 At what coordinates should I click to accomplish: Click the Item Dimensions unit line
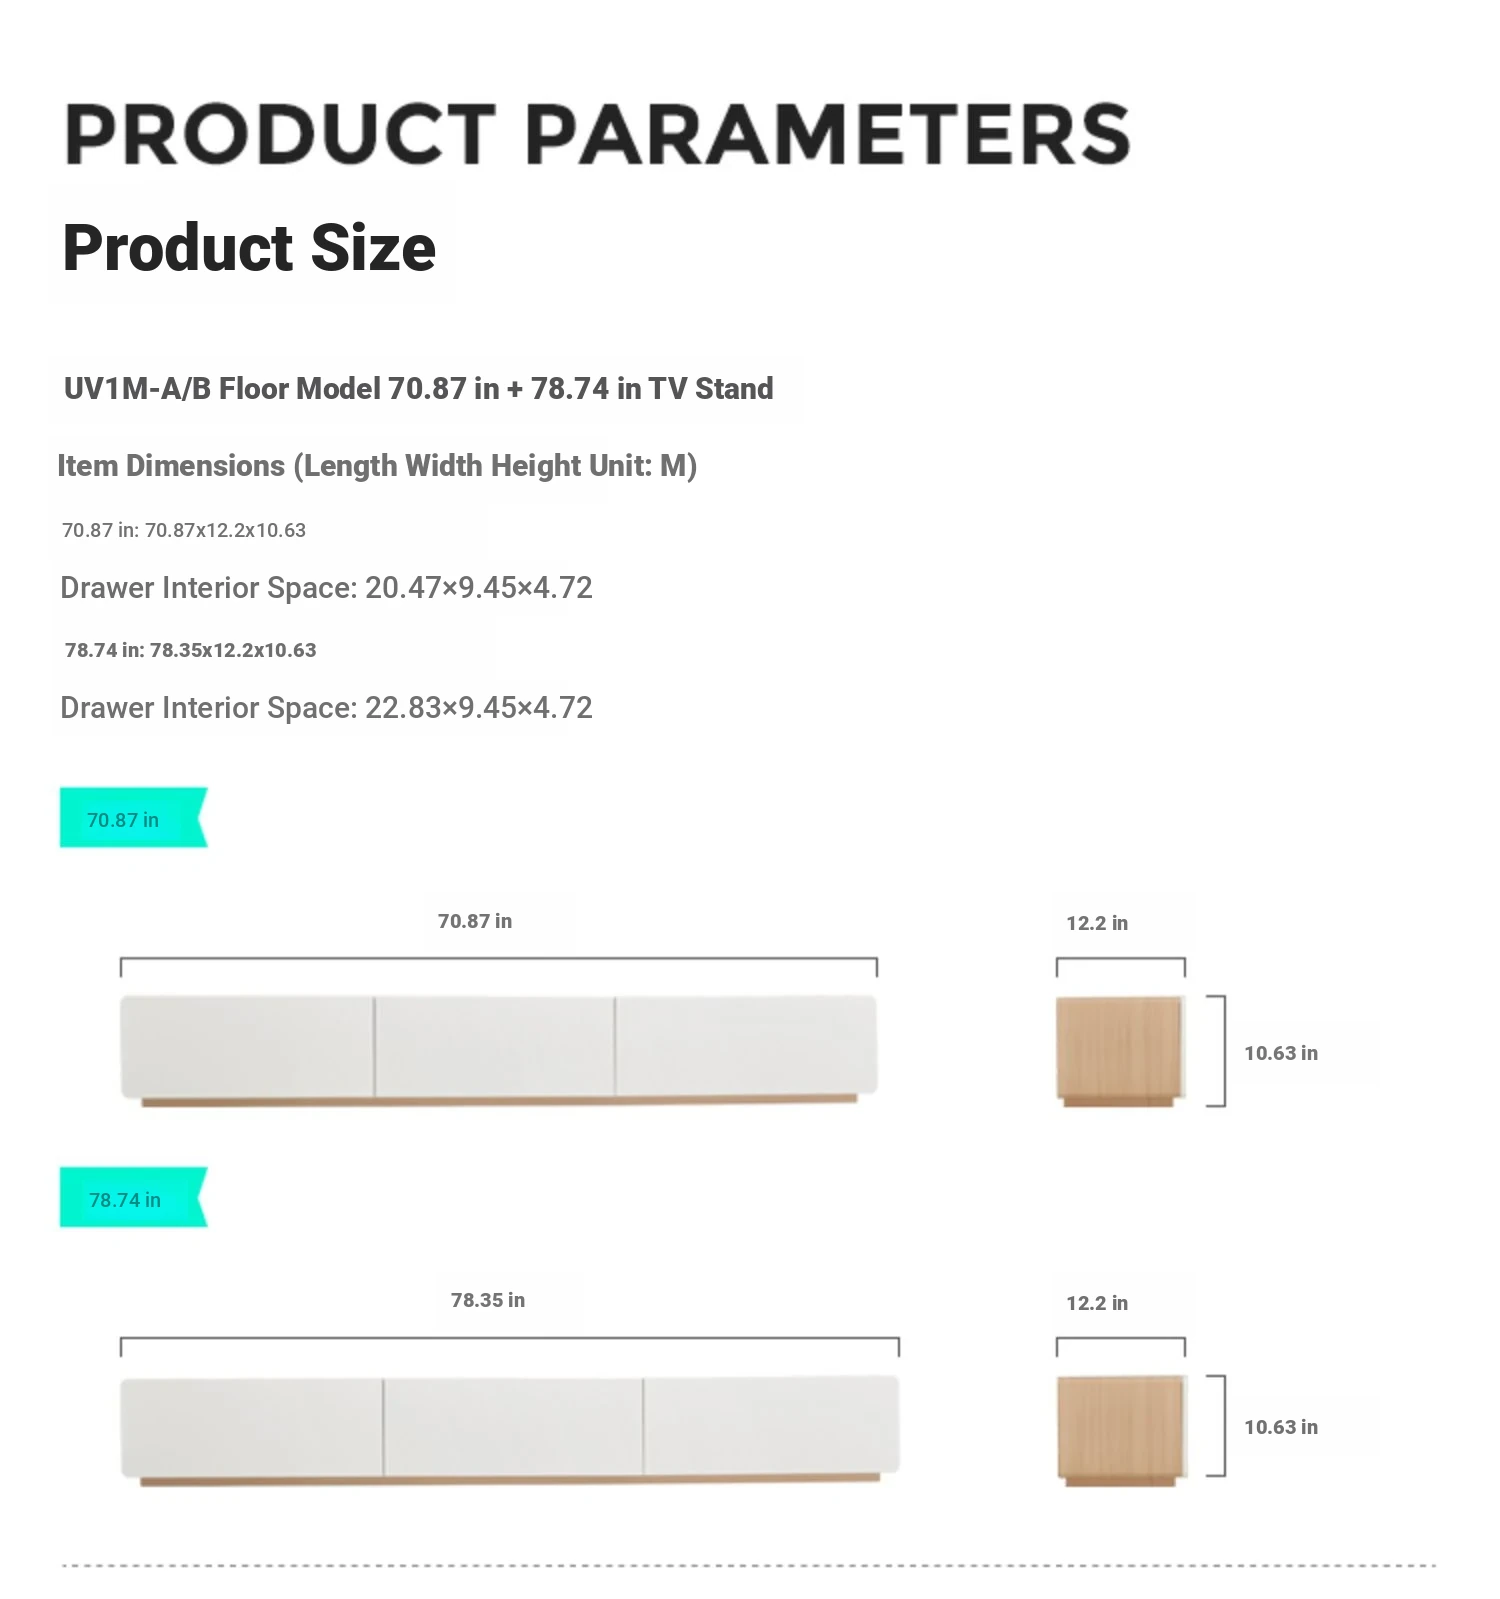[x=377, y=466]
